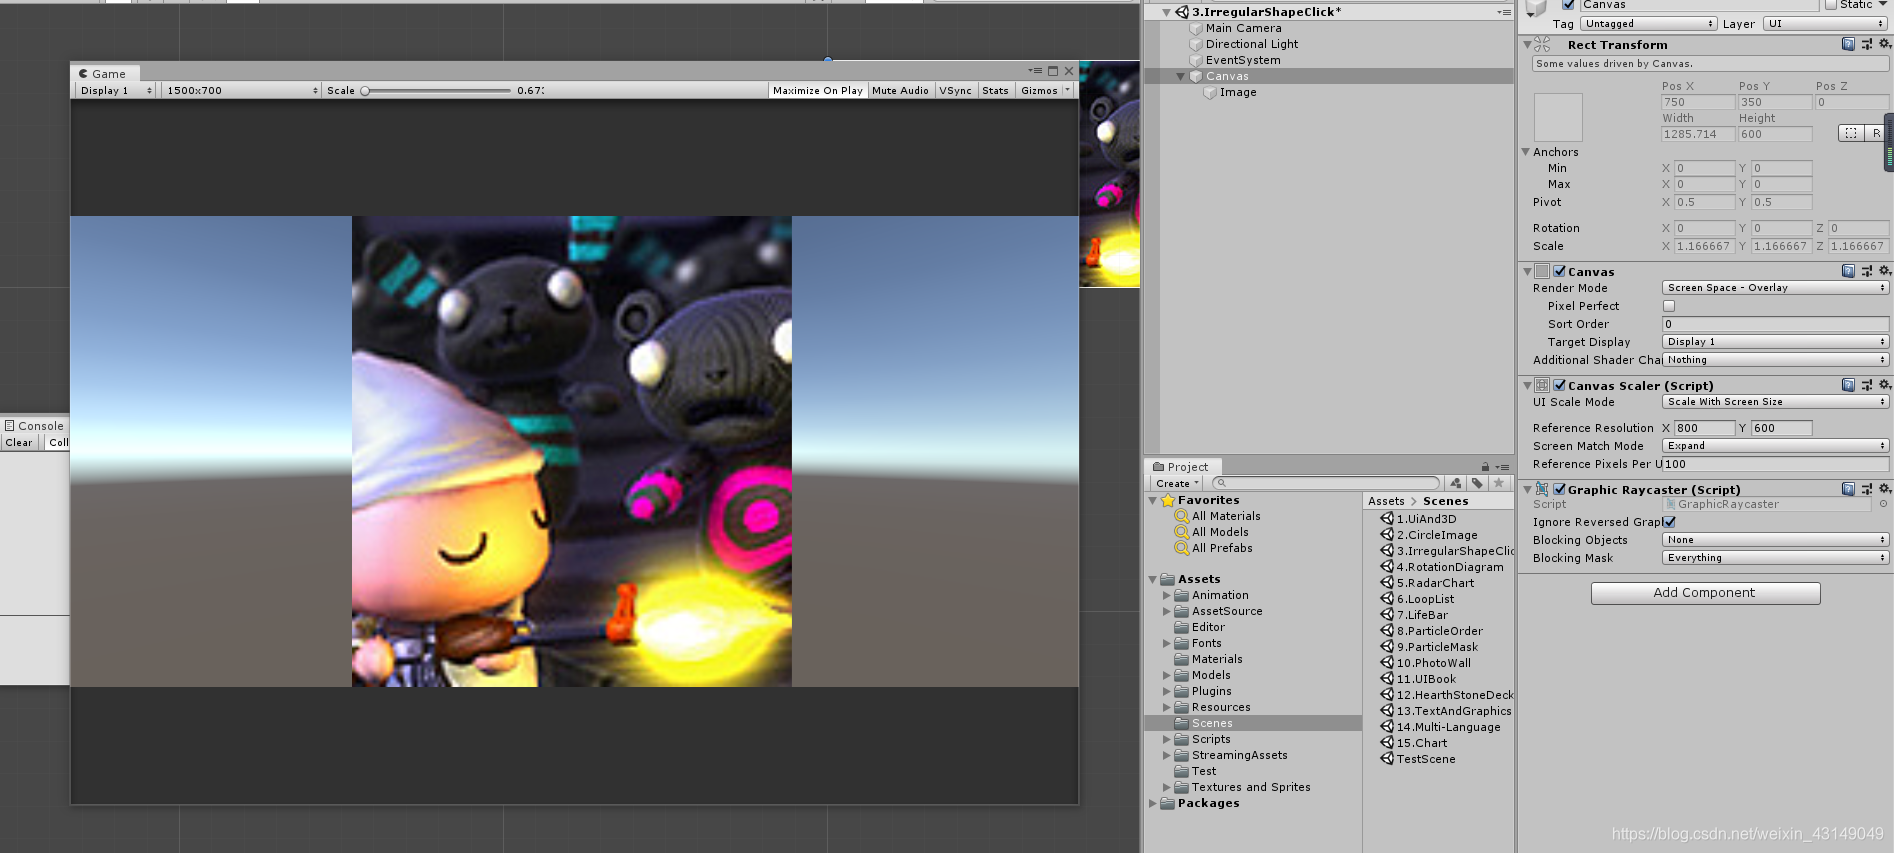This screenshot has height=853, width=1894.
Task: Open Graphic Raycaster help reference icon
Action: pyautogui.click(x=1848, y=489)
